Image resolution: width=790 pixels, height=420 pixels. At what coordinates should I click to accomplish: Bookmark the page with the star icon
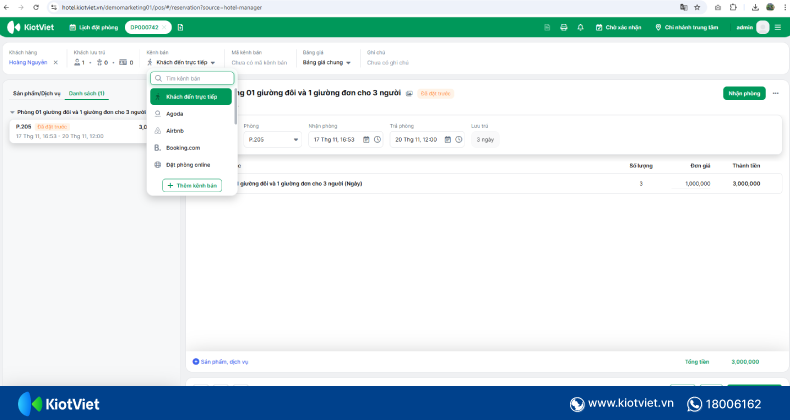tap(697, 8)
